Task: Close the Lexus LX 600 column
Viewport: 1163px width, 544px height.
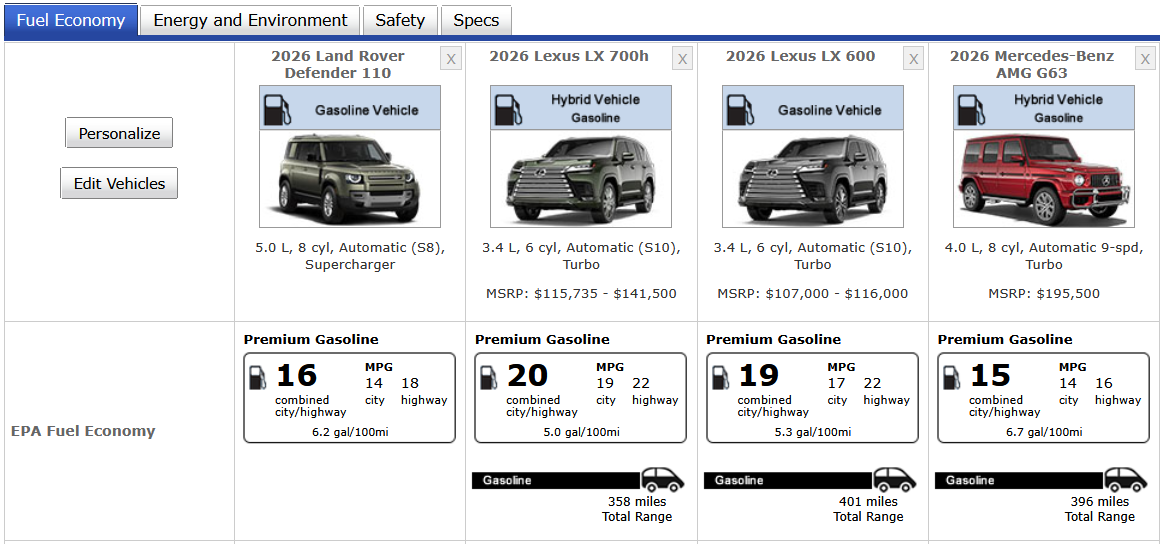Action: tap(913, 59)
